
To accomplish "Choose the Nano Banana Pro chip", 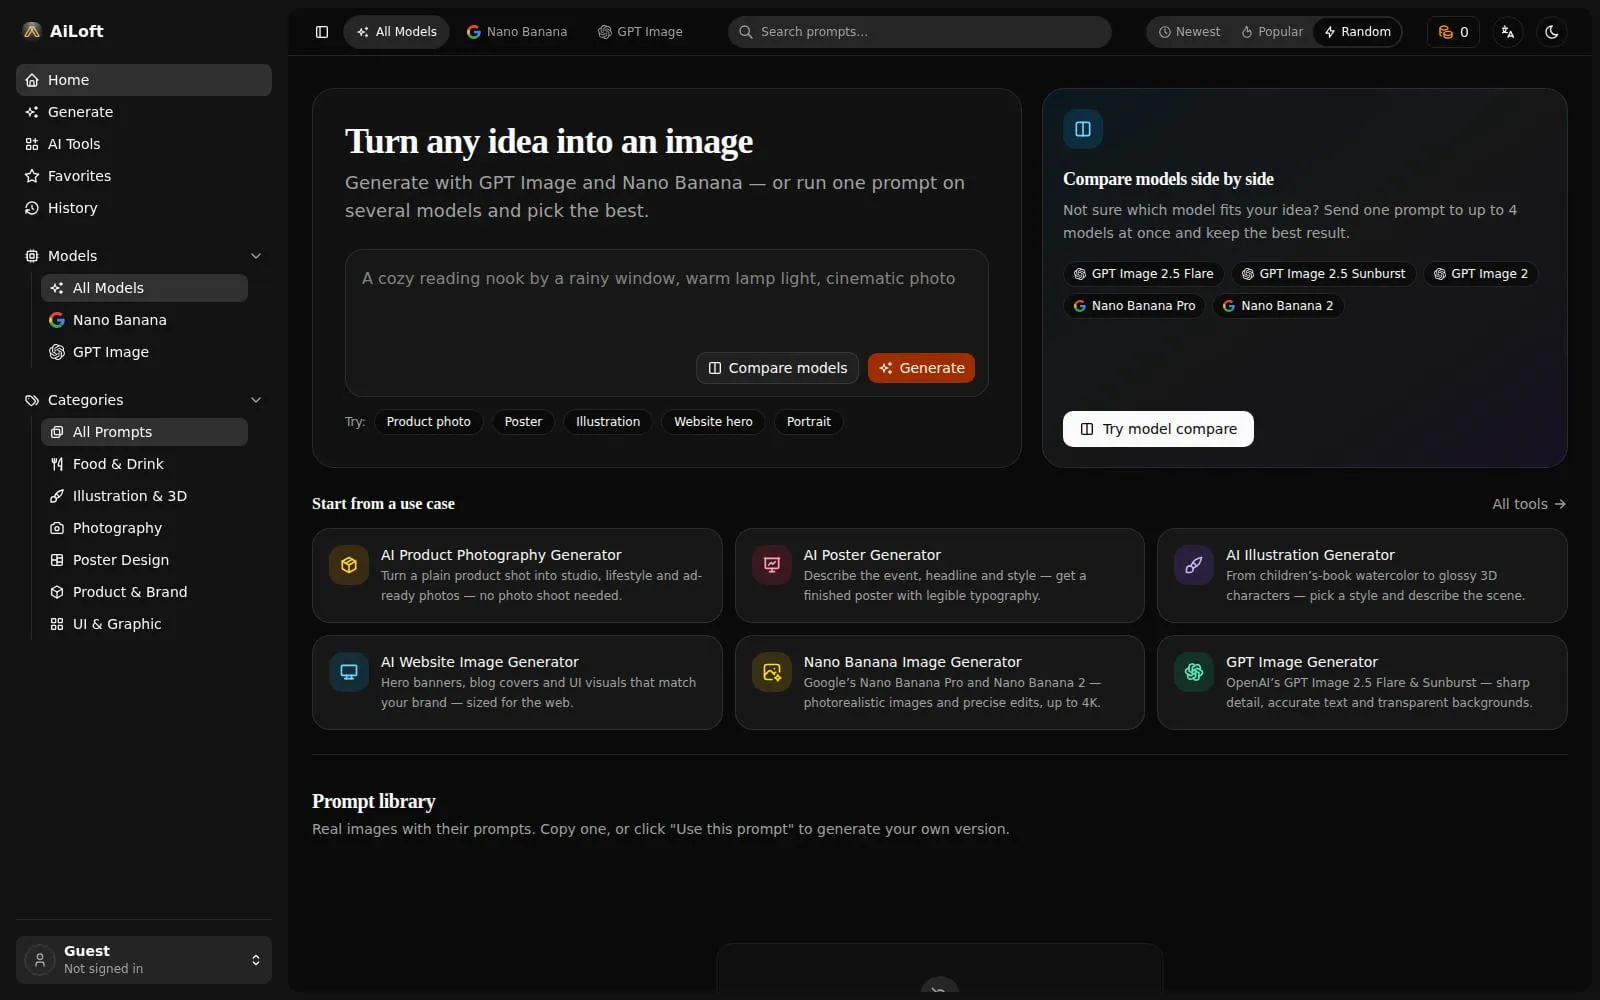I will (x=1134, y=306).
